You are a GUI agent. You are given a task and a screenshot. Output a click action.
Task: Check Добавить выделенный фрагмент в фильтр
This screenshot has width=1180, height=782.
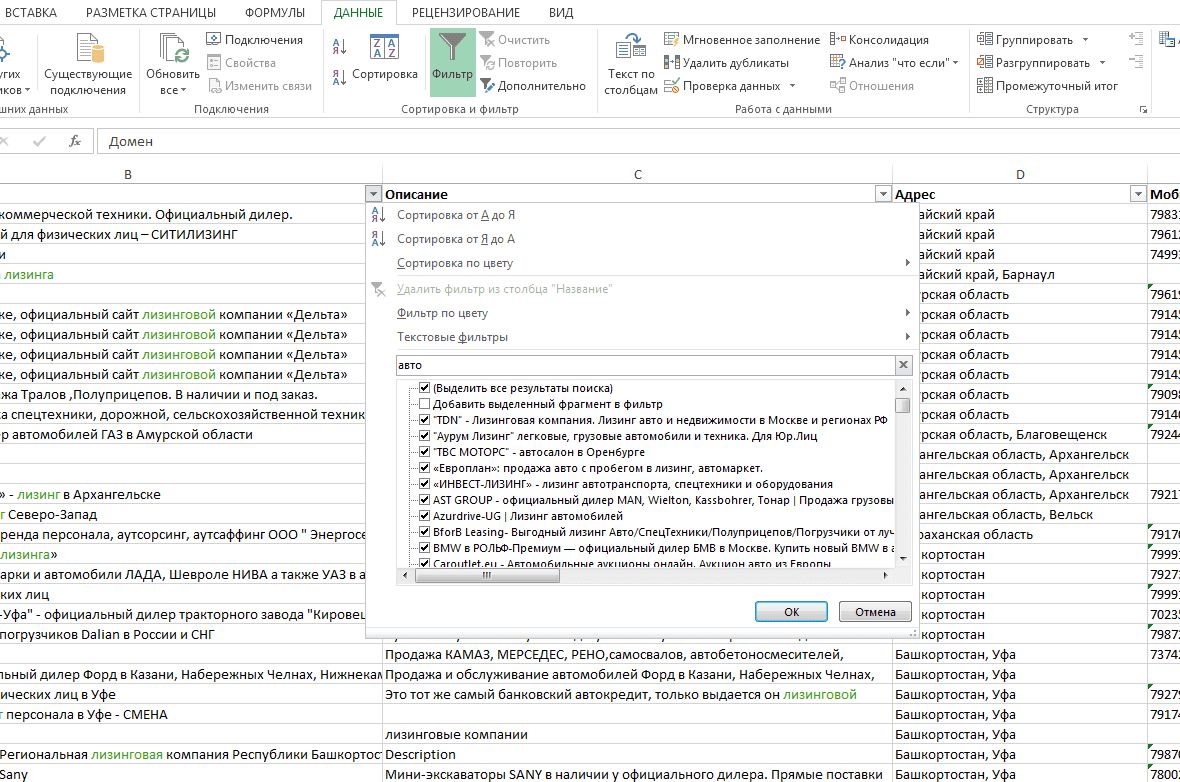424,404
